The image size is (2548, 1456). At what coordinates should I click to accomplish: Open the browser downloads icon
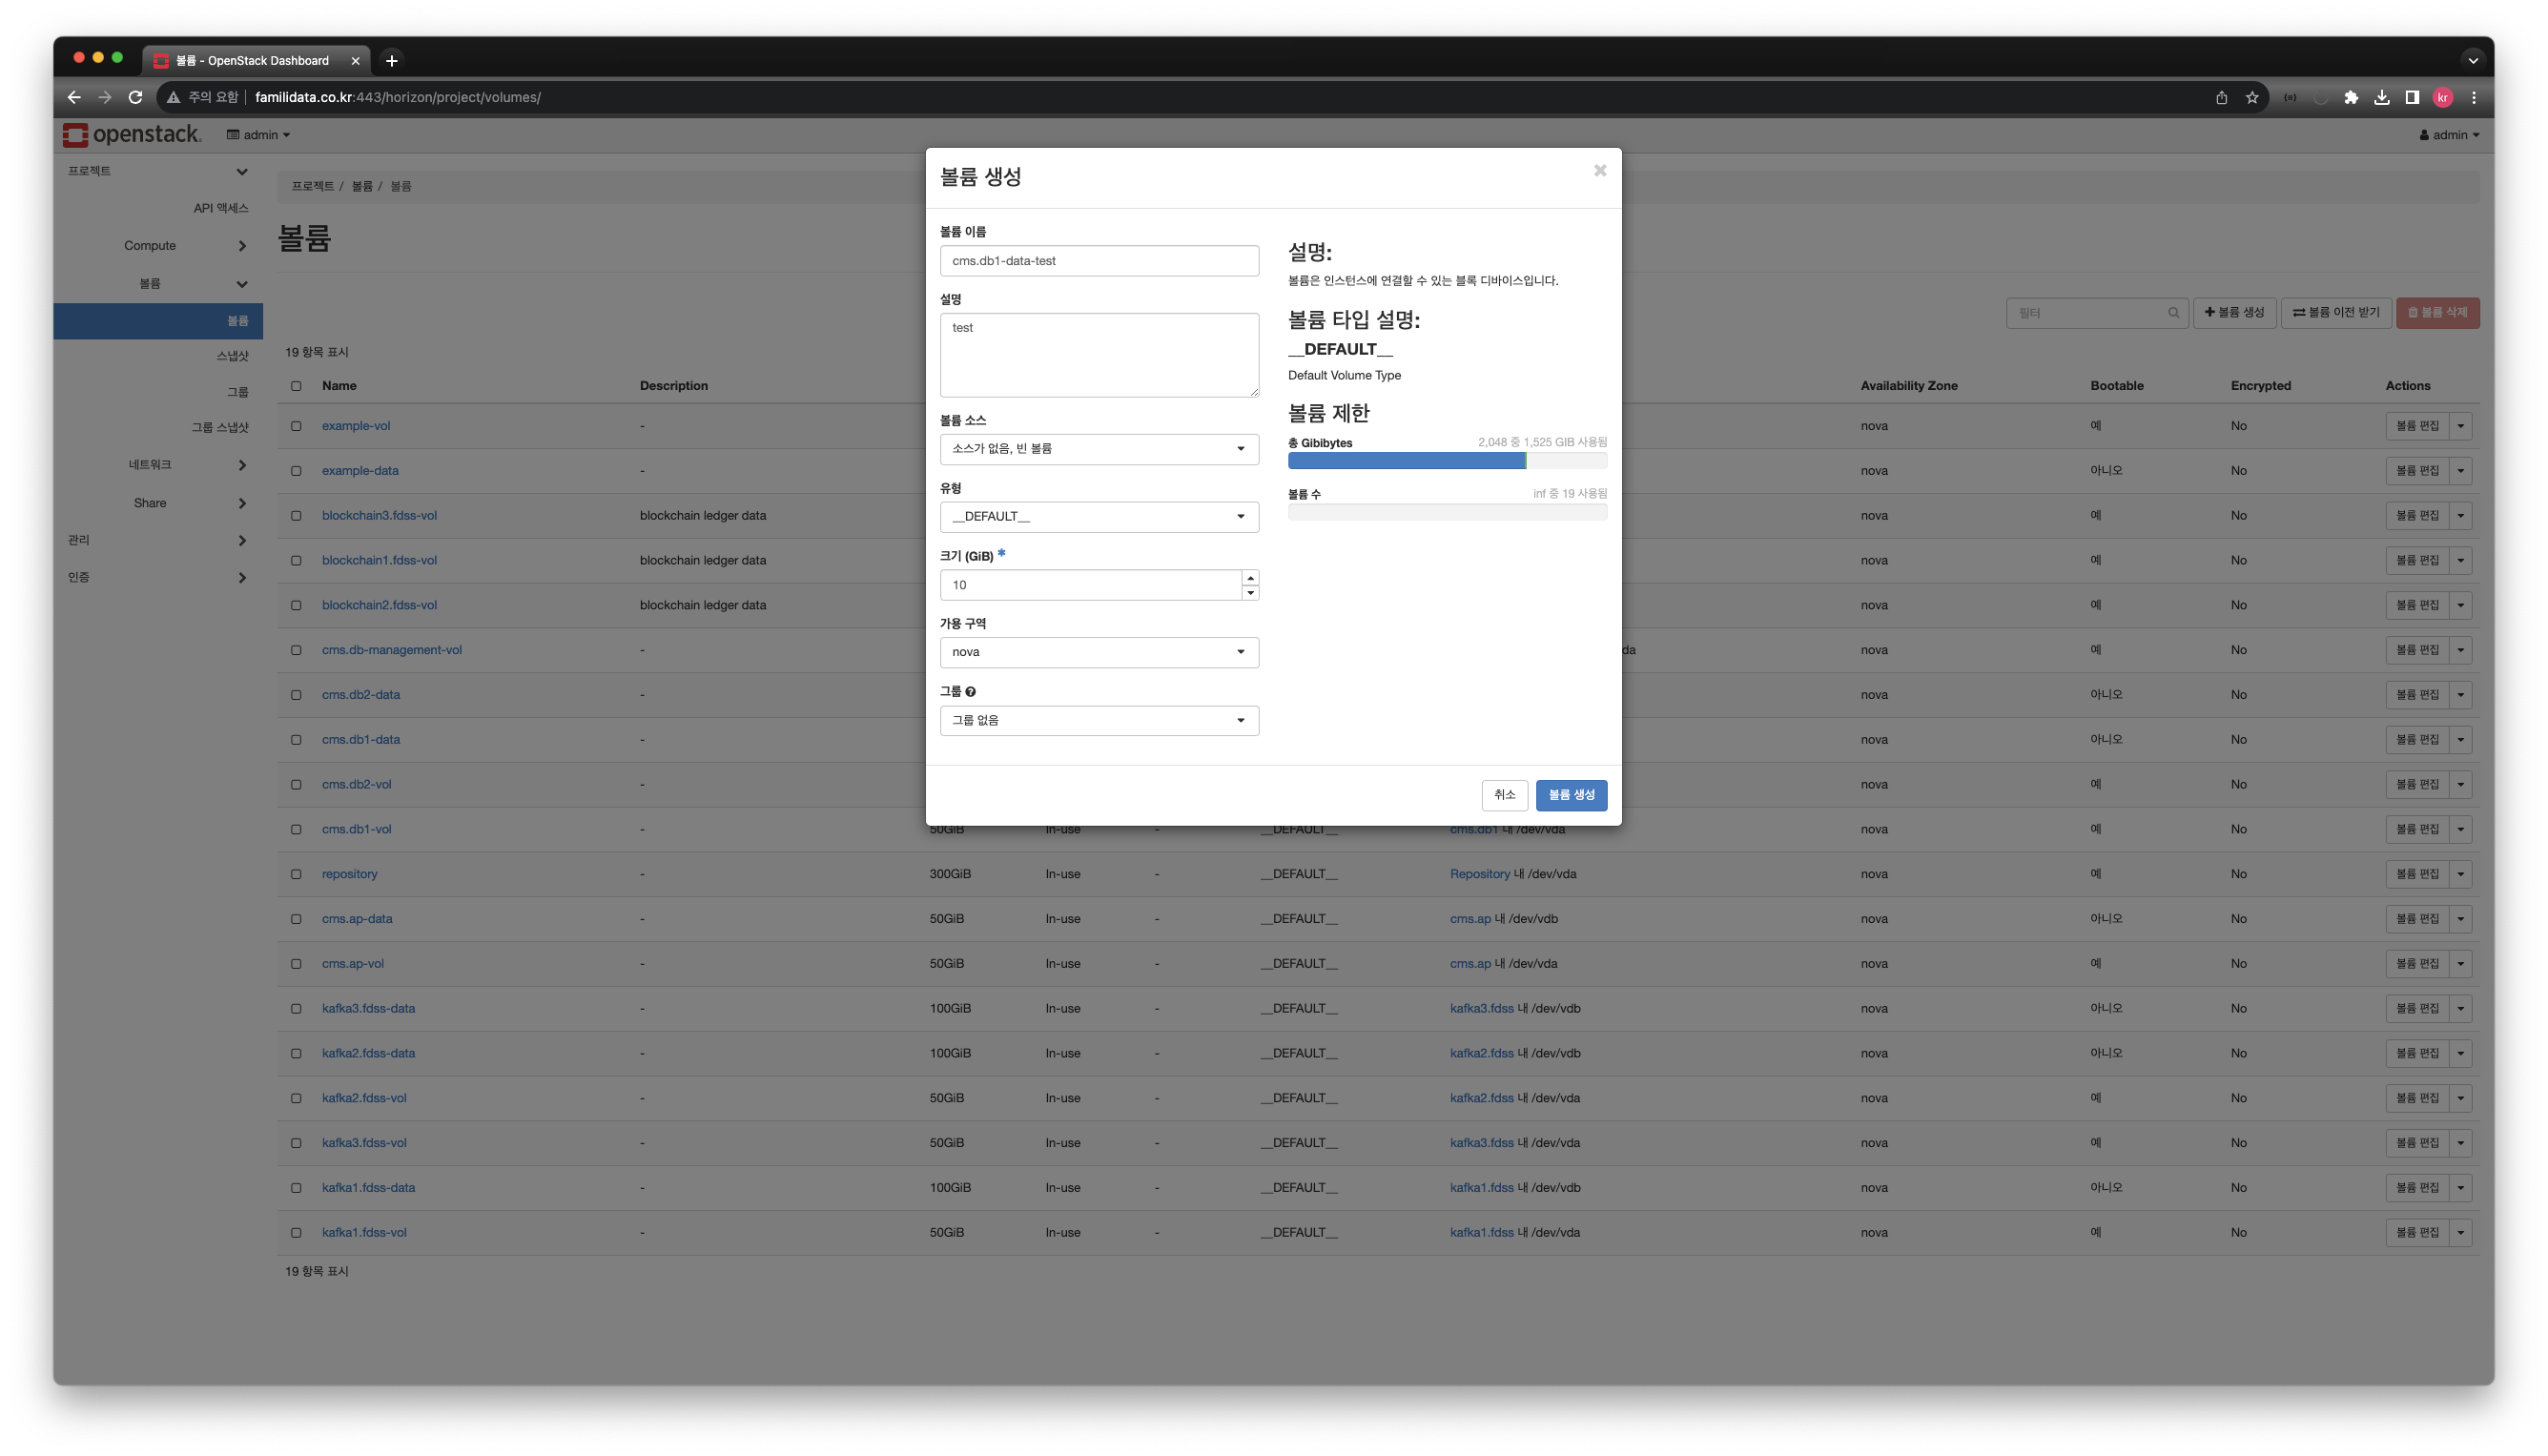[x=2382, y=97]
